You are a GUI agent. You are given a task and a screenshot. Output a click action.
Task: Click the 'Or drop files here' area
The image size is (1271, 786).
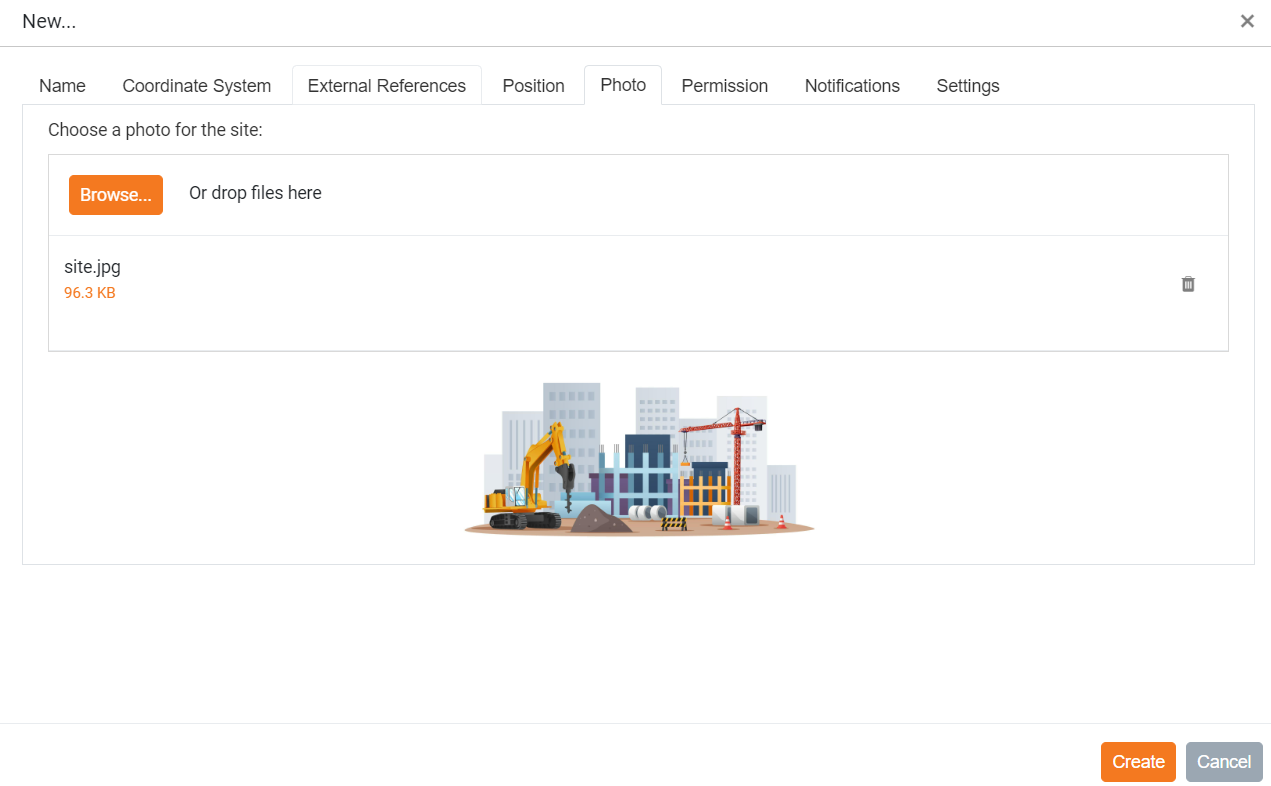255,193
